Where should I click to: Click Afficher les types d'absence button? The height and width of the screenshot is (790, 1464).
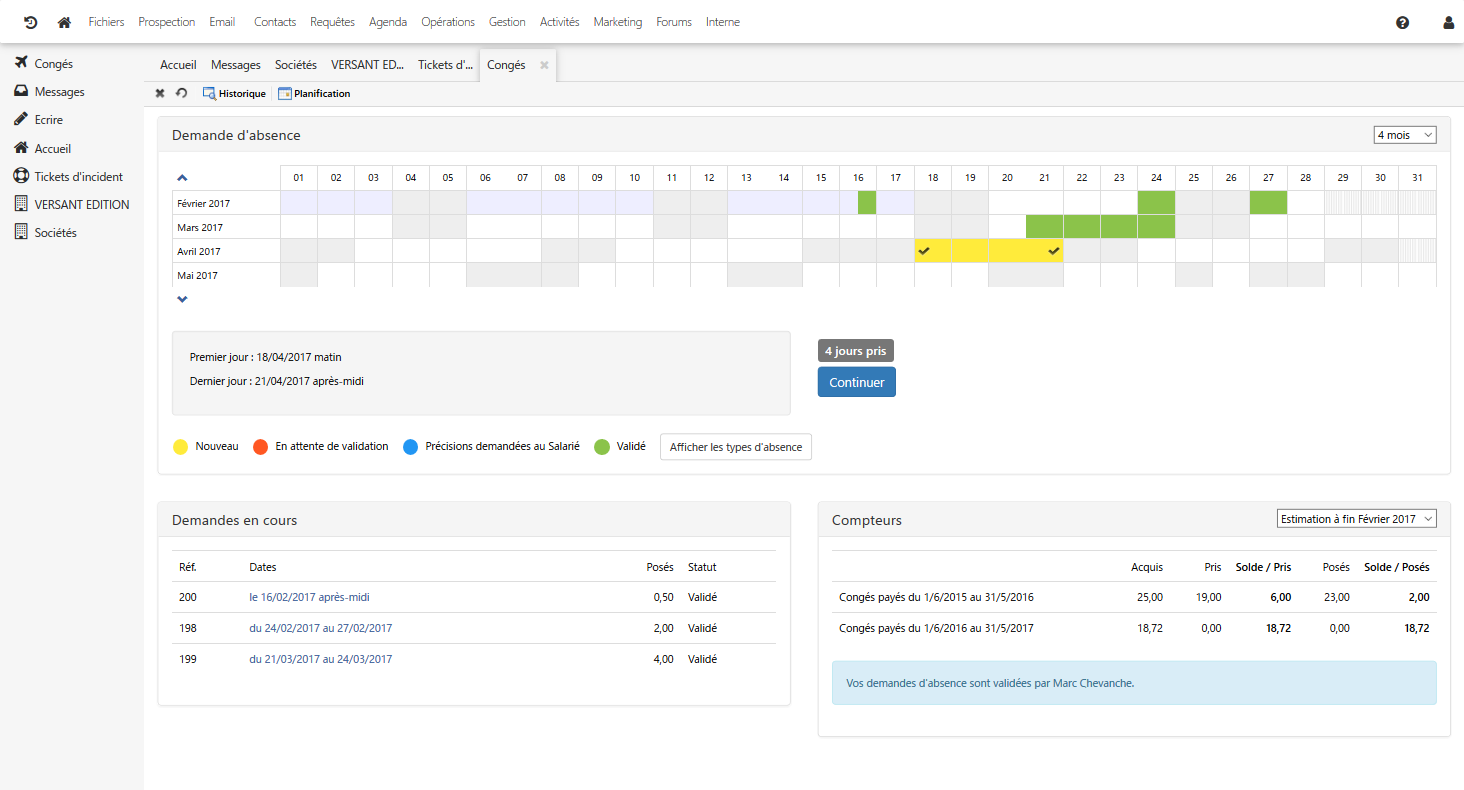[x=736, y=447]
